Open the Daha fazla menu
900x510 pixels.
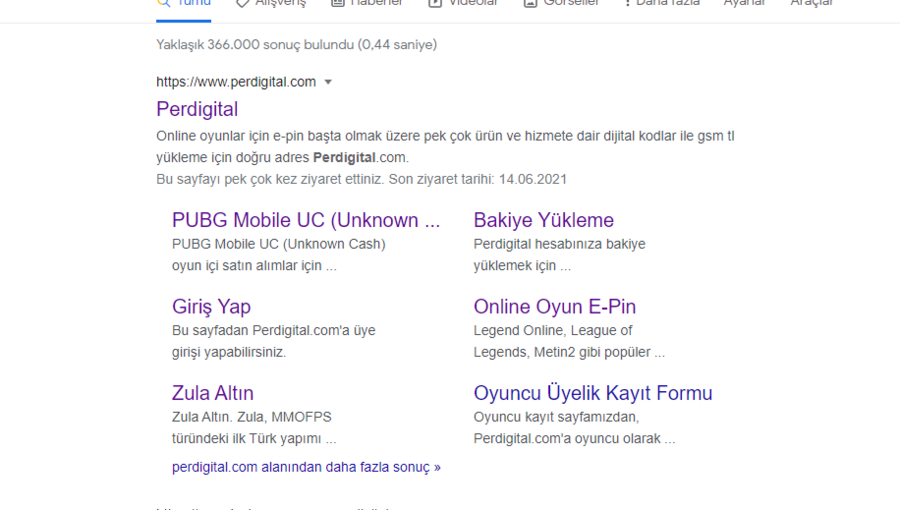point(662,3)
